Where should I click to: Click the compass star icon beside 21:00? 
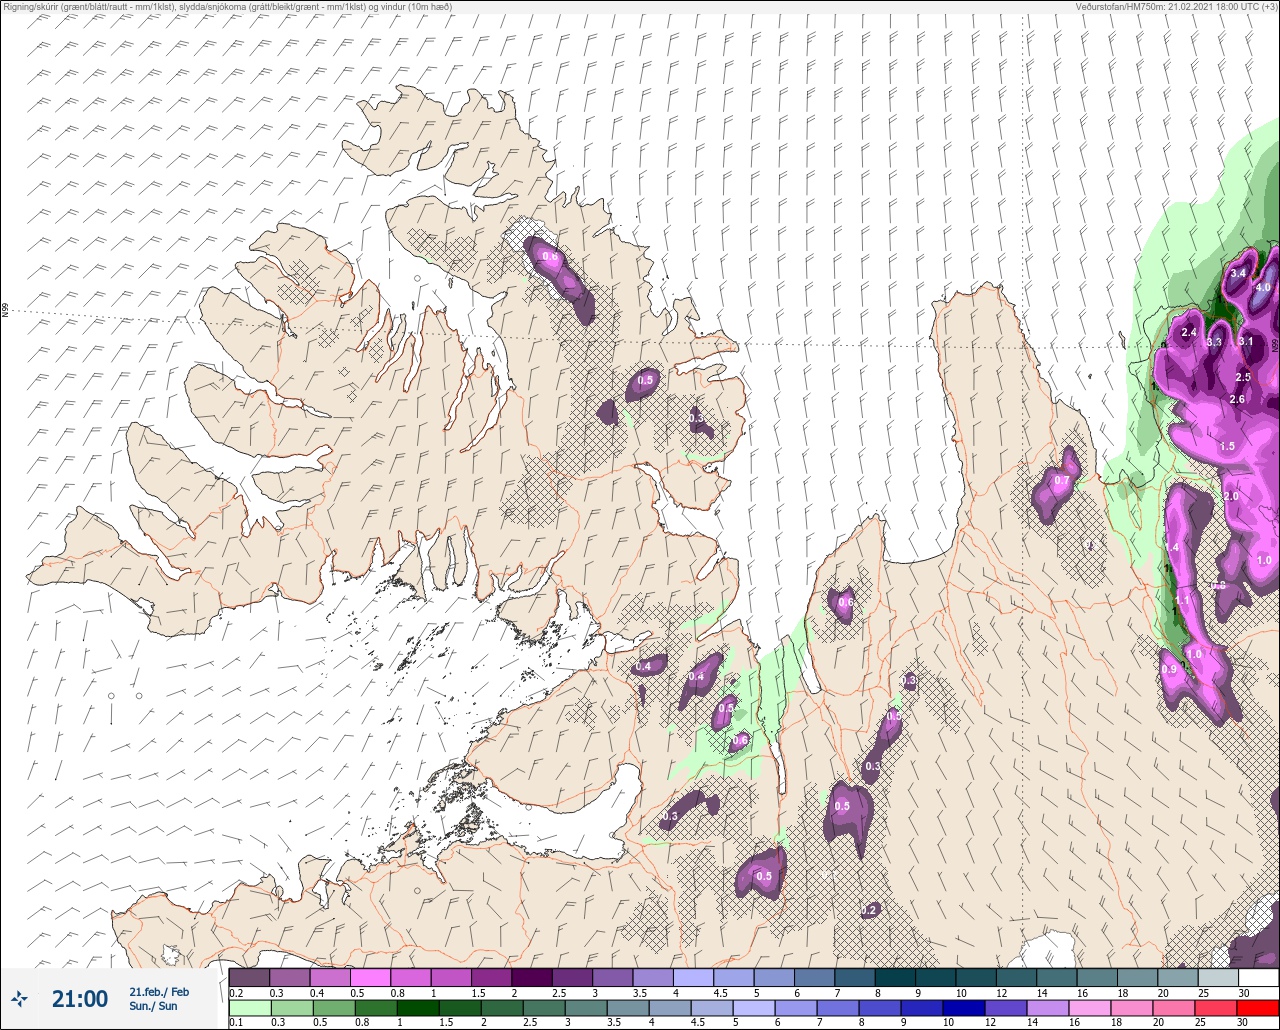tap(20, 999)
